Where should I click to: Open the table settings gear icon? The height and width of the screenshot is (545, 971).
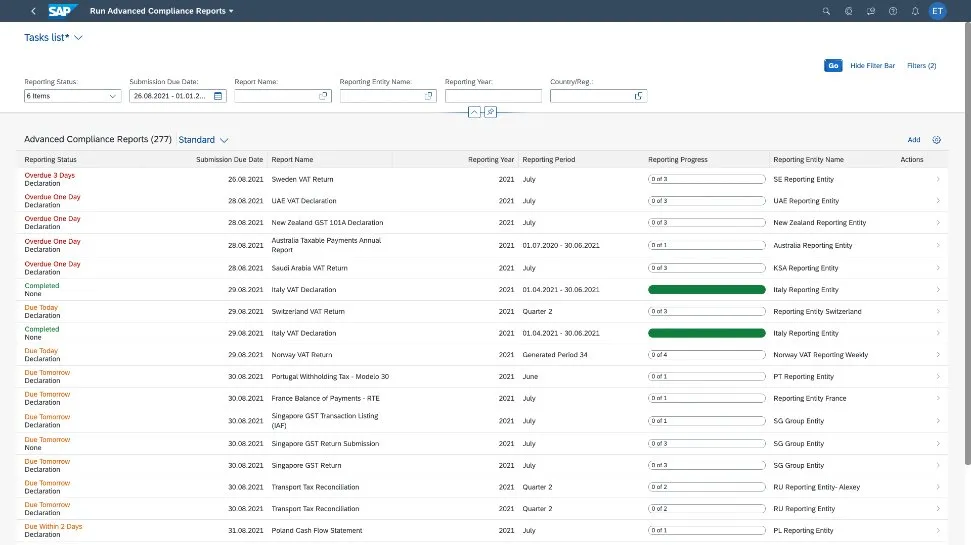pyautogui.click(x=937, y=140)
